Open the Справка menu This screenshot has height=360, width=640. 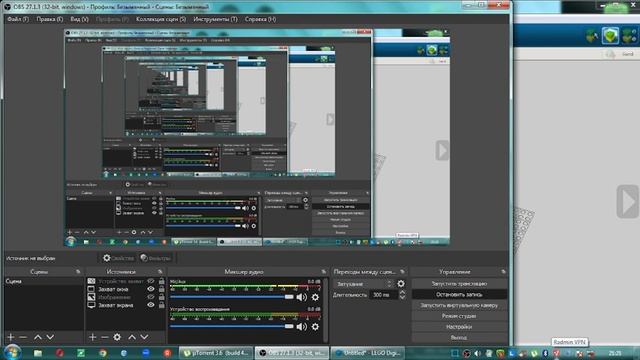tap(260, 19)
